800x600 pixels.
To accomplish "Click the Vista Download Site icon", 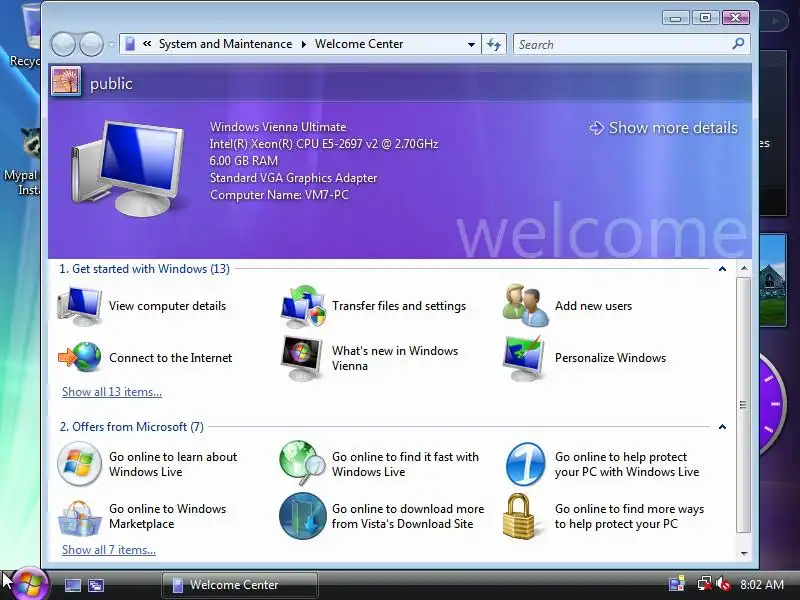I will pos(303,516).
